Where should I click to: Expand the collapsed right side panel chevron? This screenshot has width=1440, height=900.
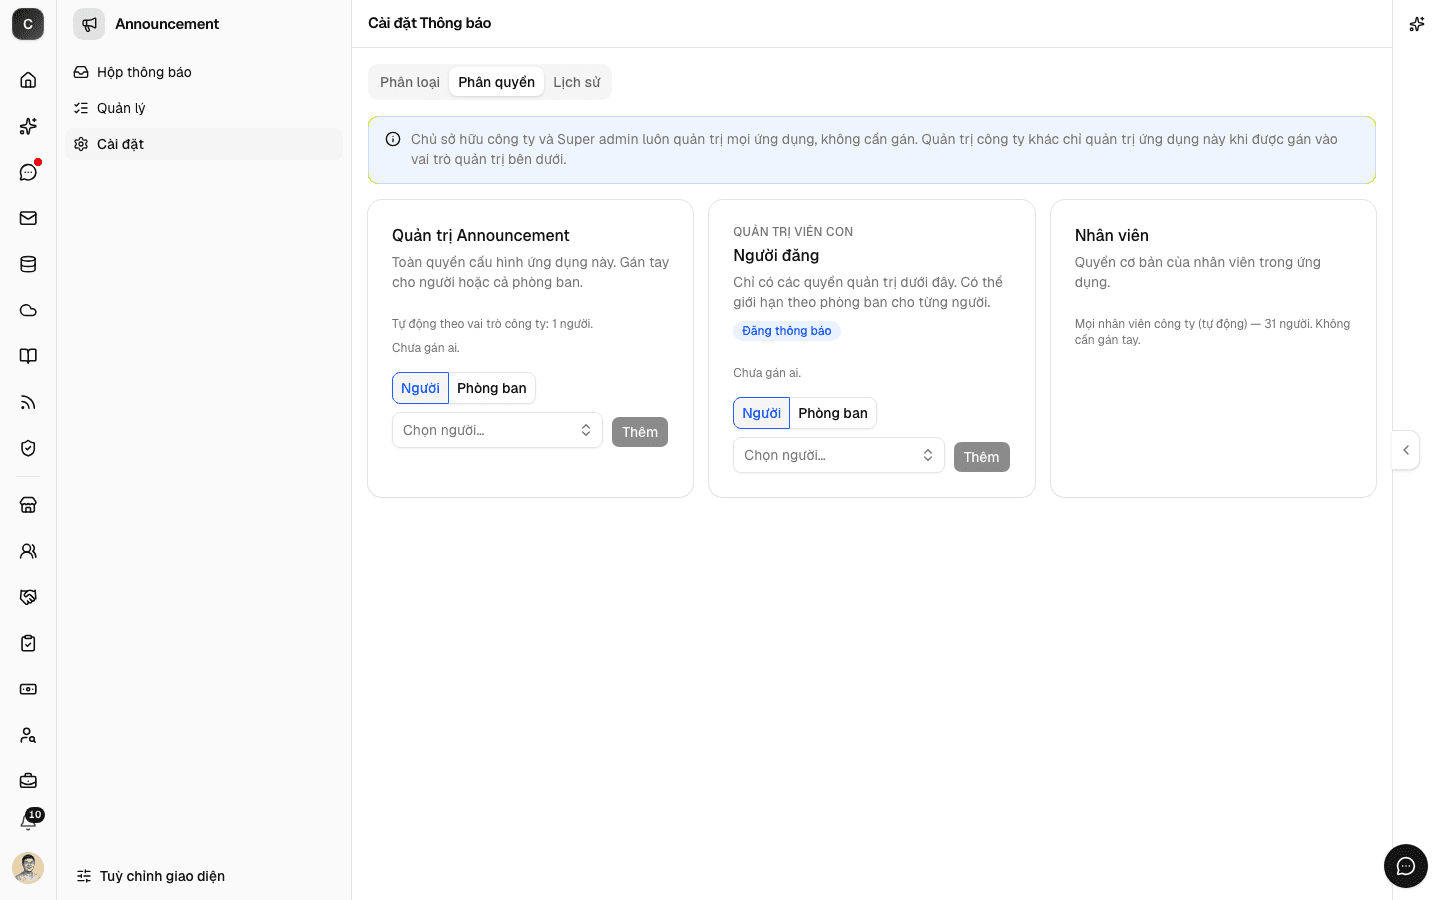(1406, 450)
